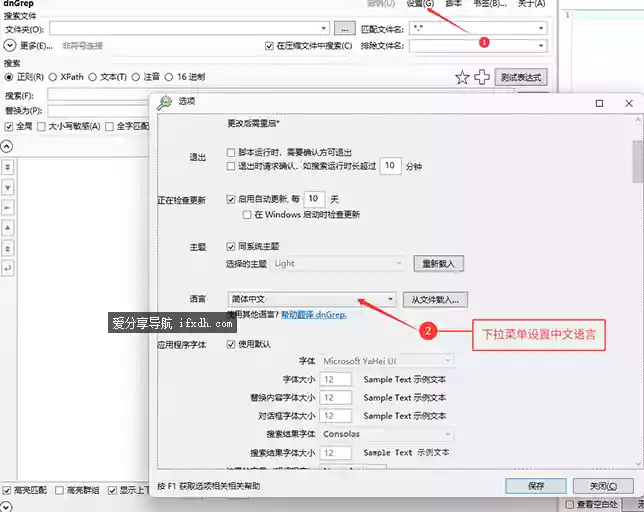Click the return arrow icon in results toolbar
644x512 pixels.
pos(8,269)
